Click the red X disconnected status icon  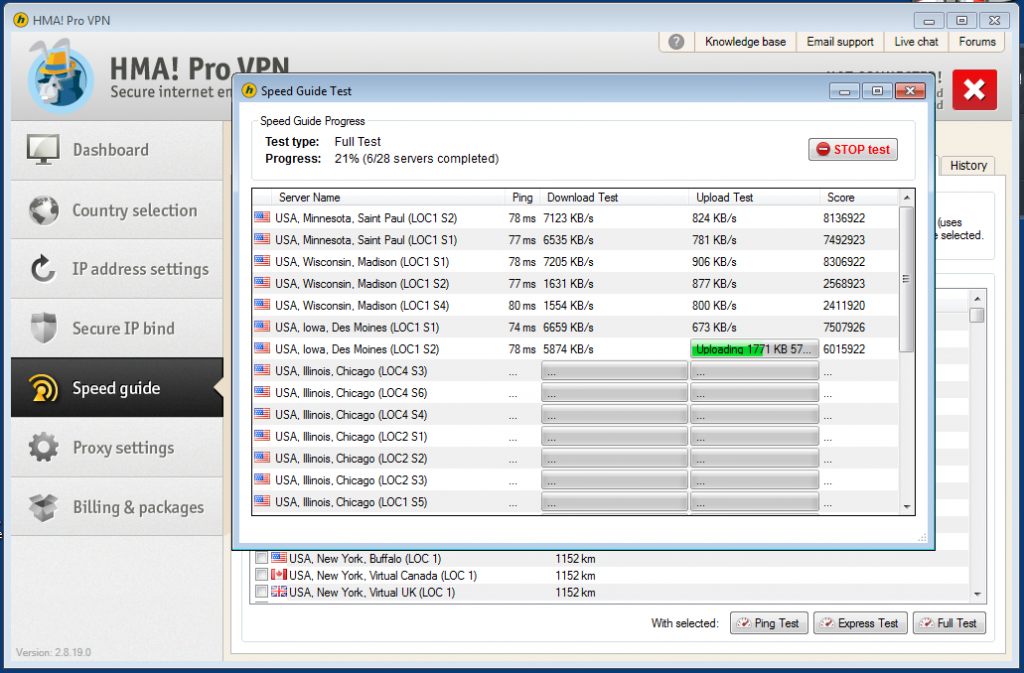(974, 89)
